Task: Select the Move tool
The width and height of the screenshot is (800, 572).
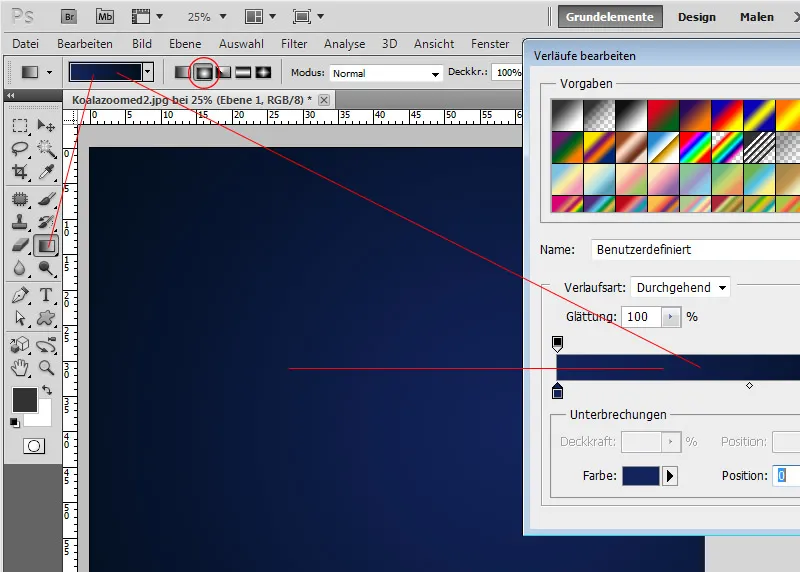Action: pyautogui.click(x=46, y=126)
